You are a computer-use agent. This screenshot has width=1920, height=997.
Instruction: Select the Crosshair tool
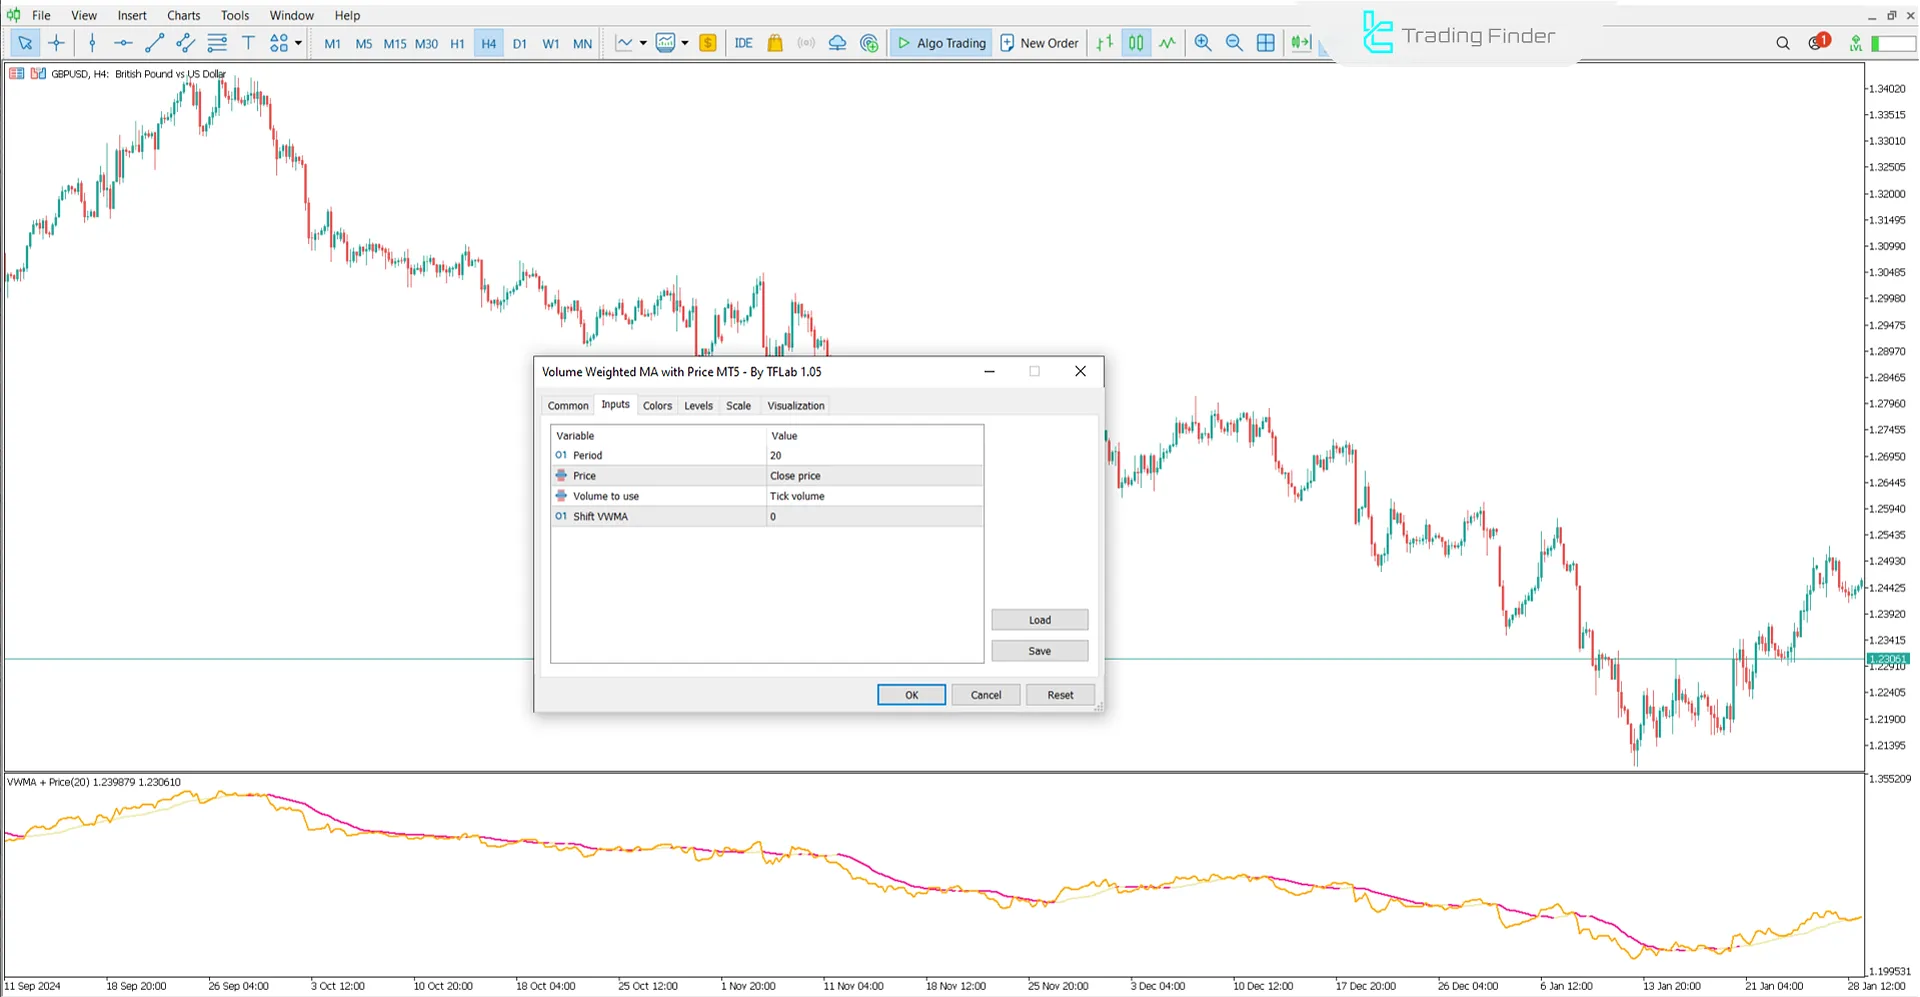(x=56, y=43)
